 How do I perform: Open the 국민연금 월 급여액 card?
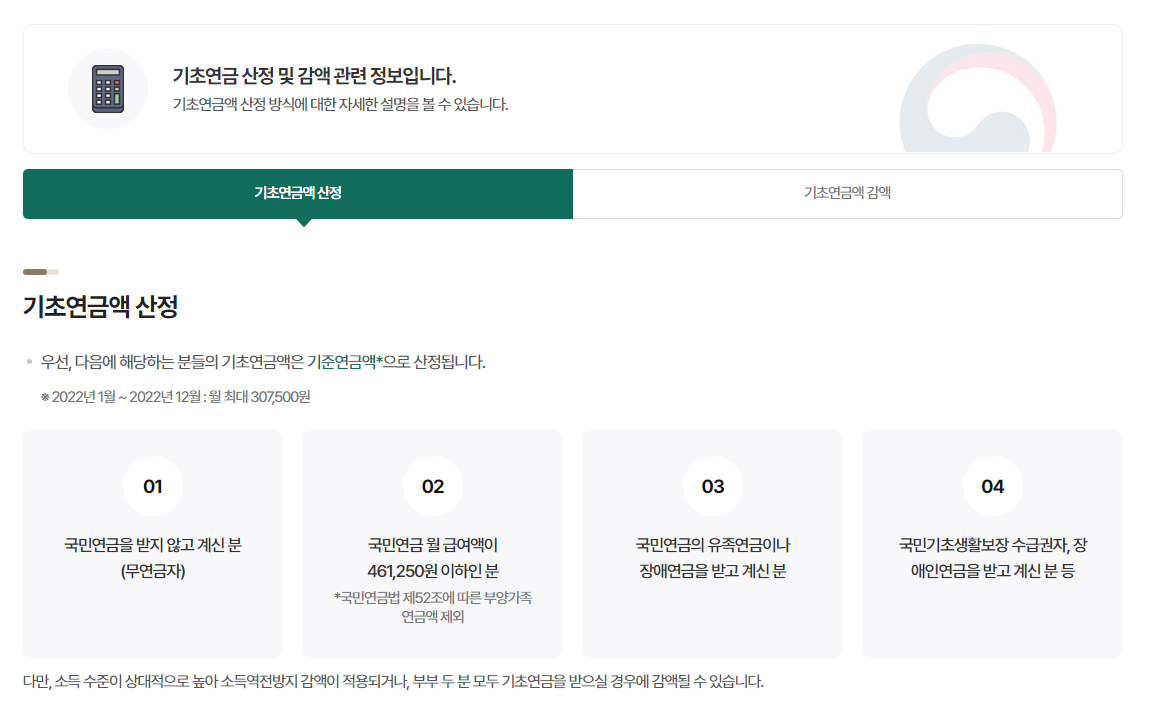click(432, 543)
